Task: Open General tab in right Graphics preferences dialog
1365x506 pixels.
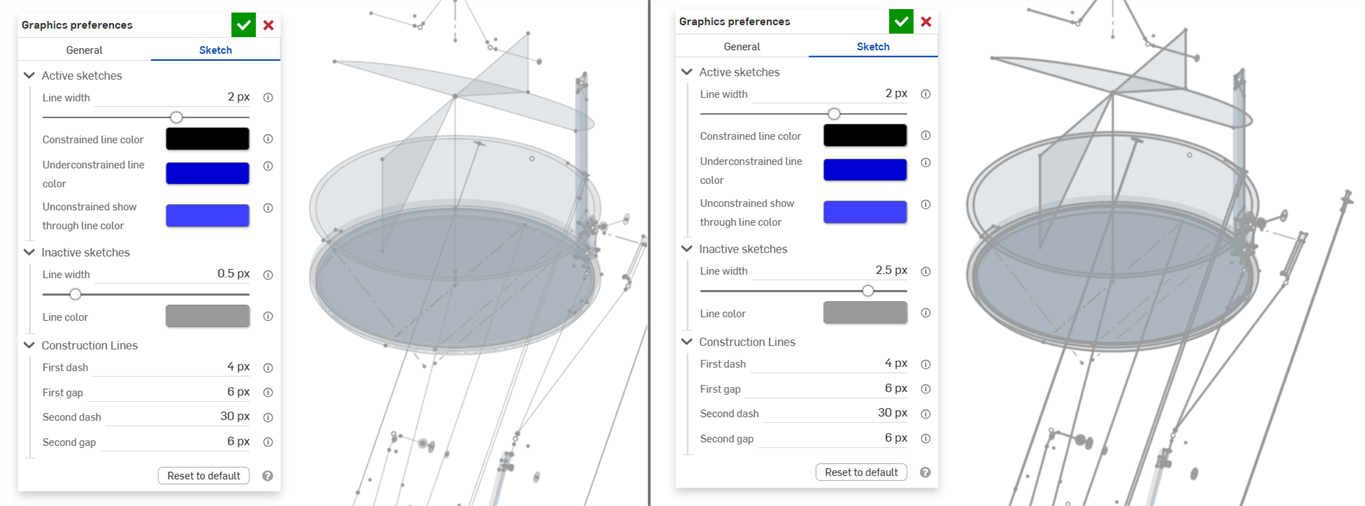Action: pyautogui.click(x=742, y=46)
